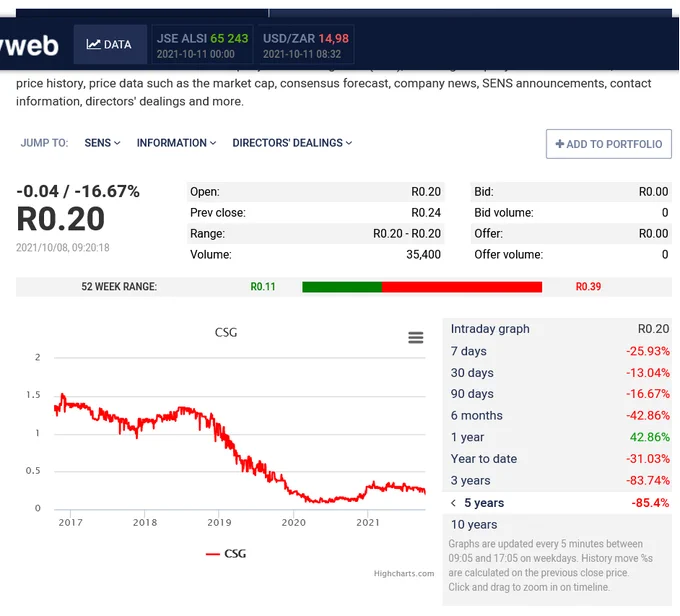Show the 1 year graph
Viewport: 680px width, 616px height.
(557, 437)
